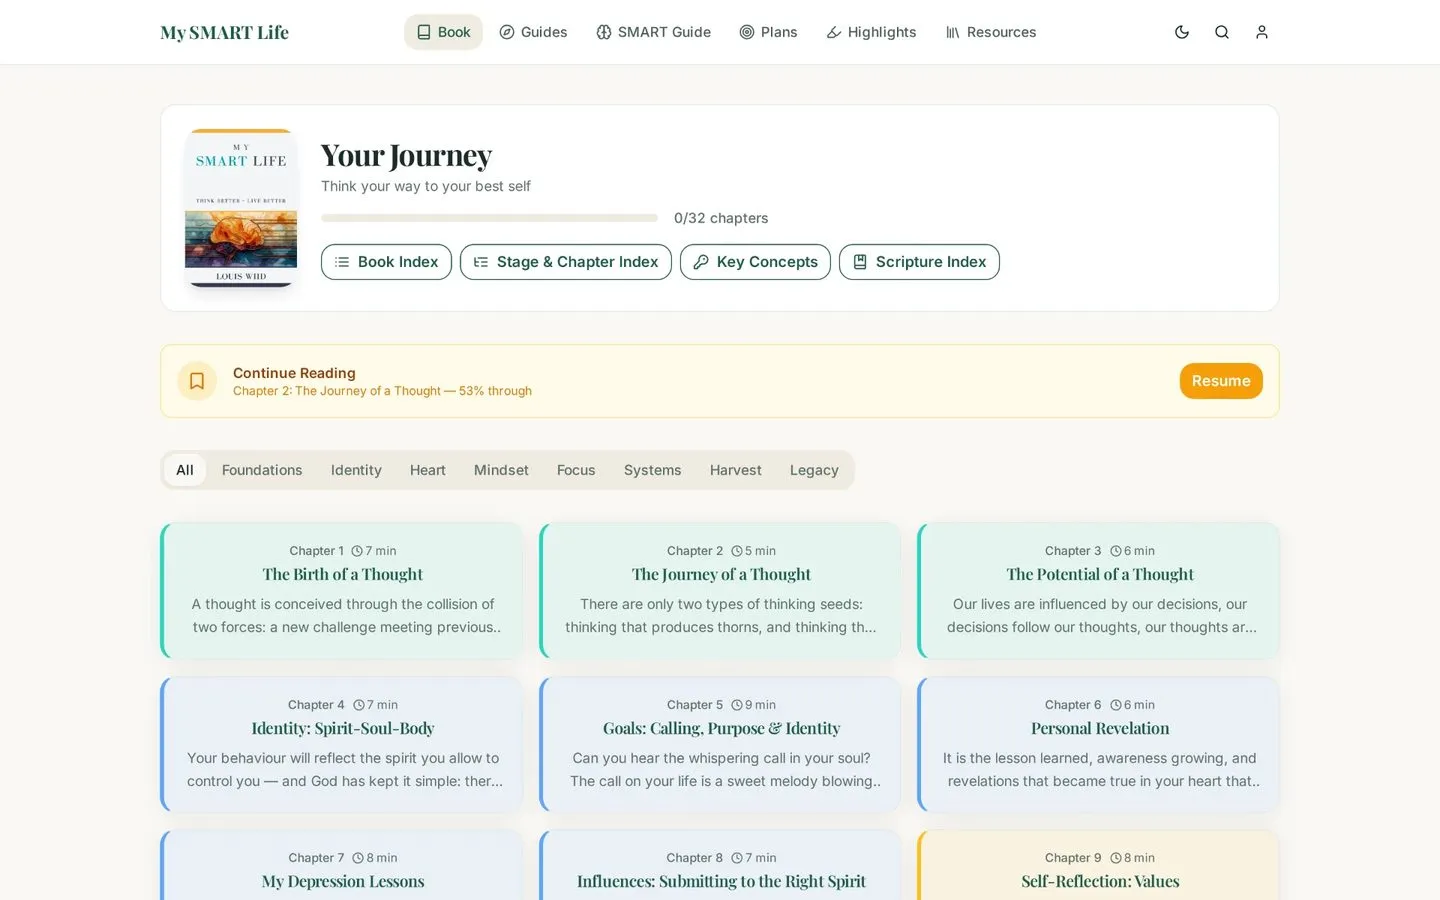This screenshot has height=900, width=1440.
Task: Click key icon on Key Concepts button
Action: (x=701, y=262)
